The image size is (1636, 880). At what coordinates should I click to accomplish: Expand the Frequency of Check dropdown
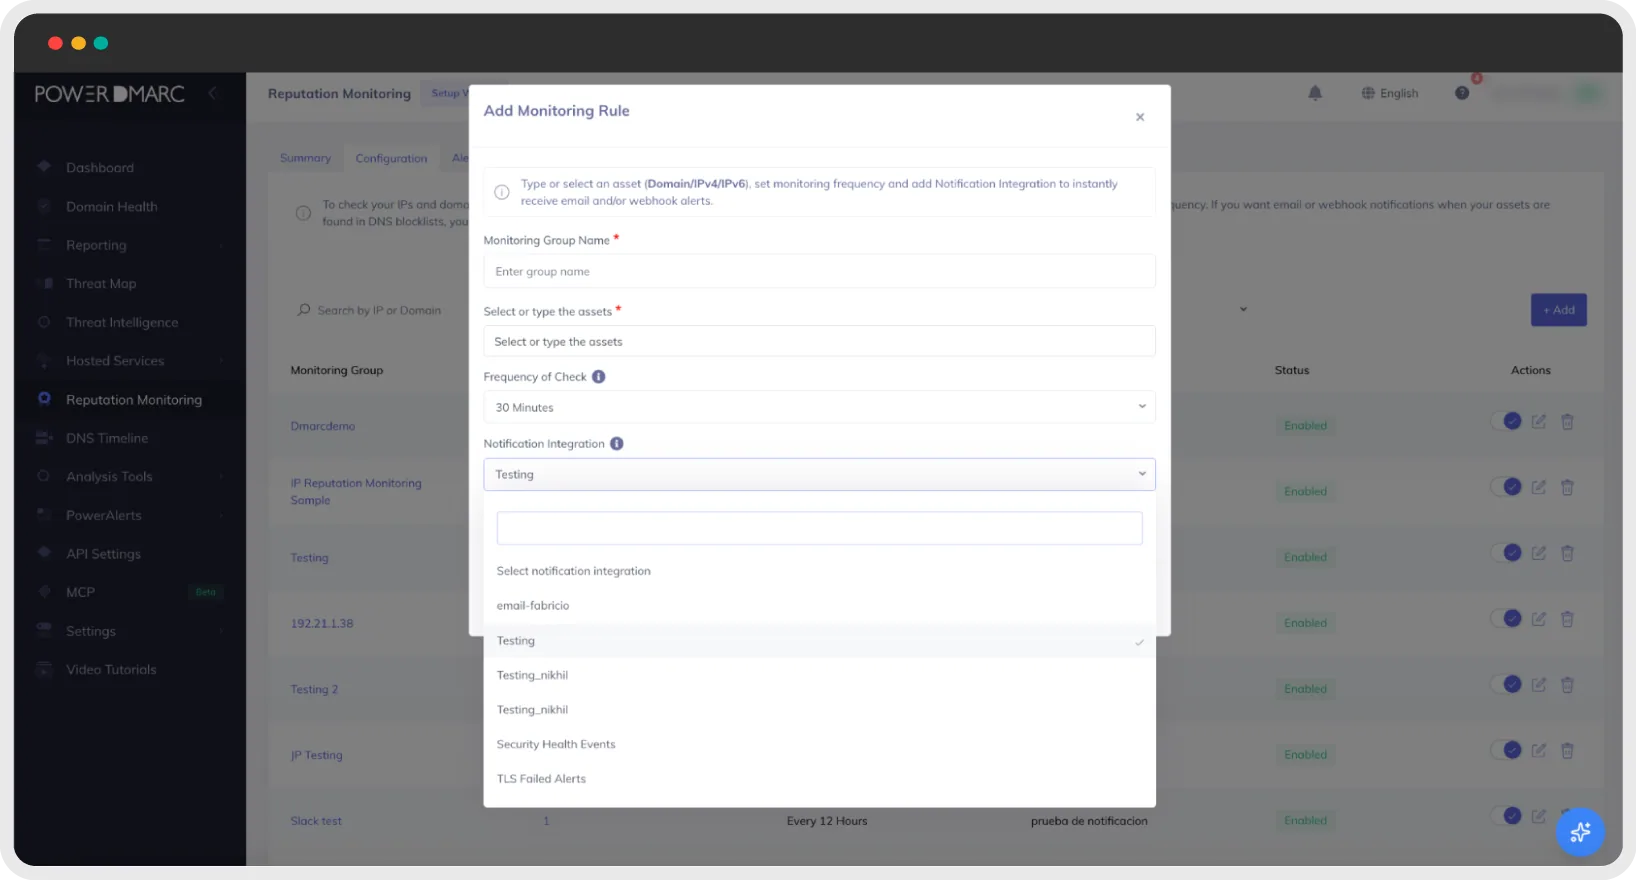coord(819,407)
